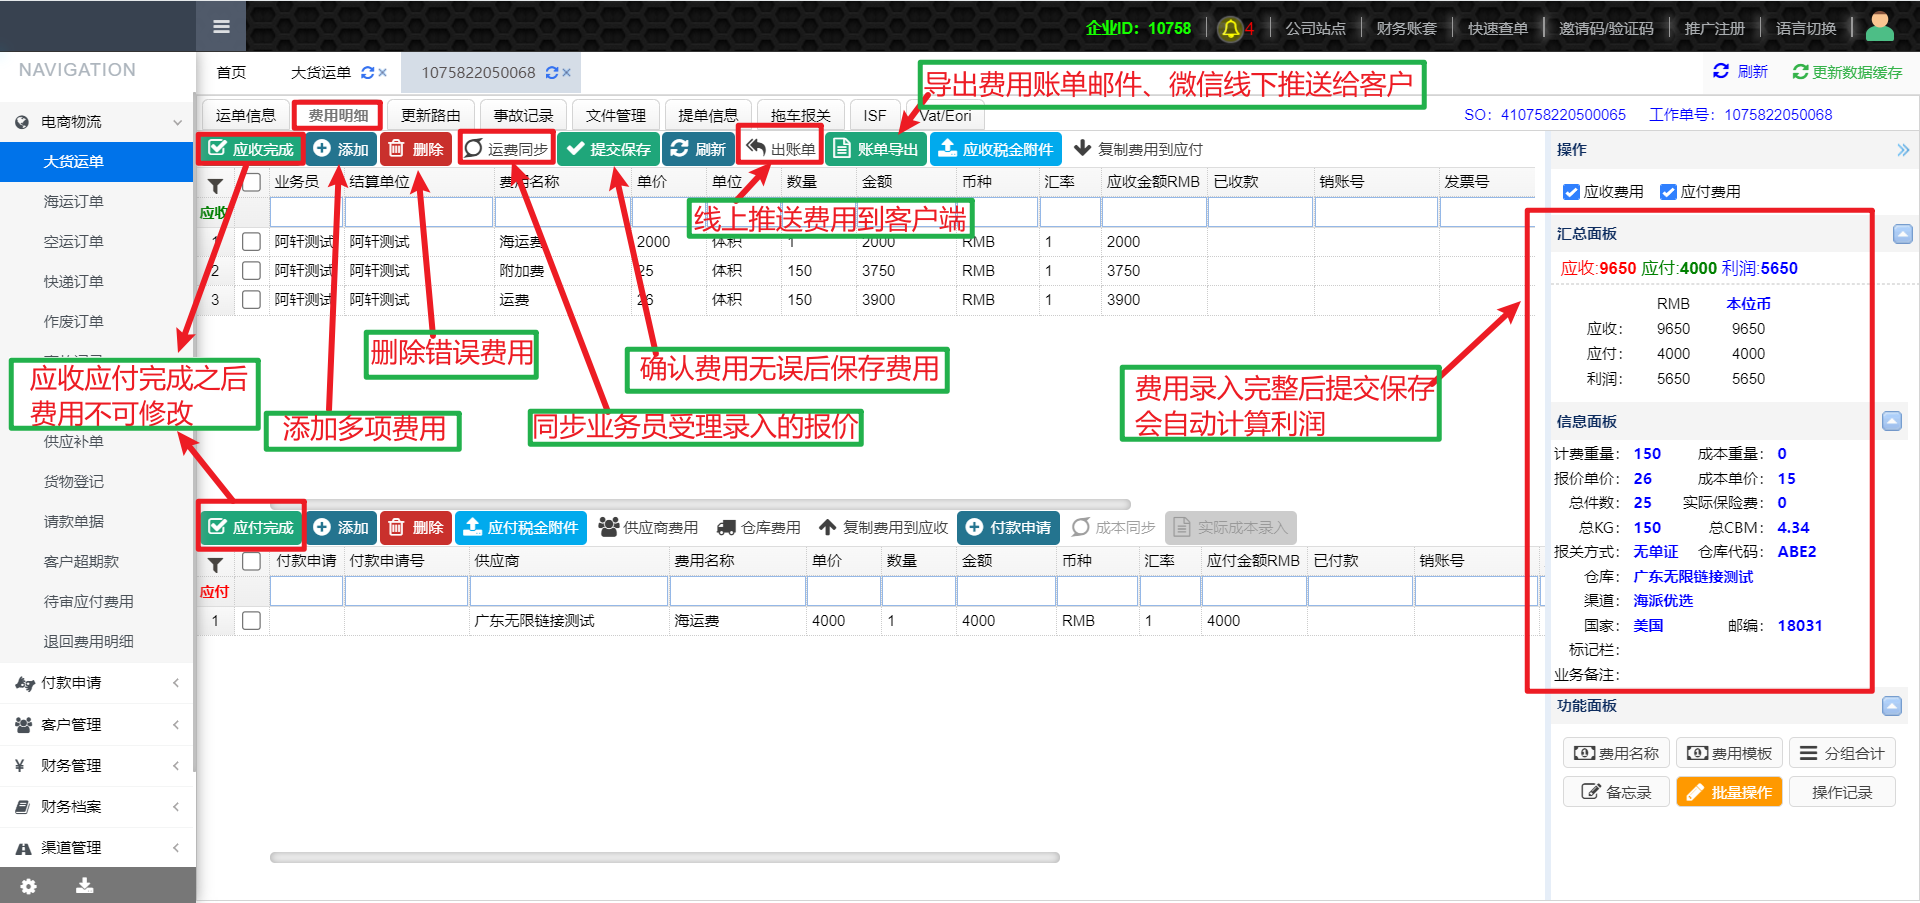Open 海运订单 in the sidebar
Screen dimensions: 1920x903
click(73, 202)
